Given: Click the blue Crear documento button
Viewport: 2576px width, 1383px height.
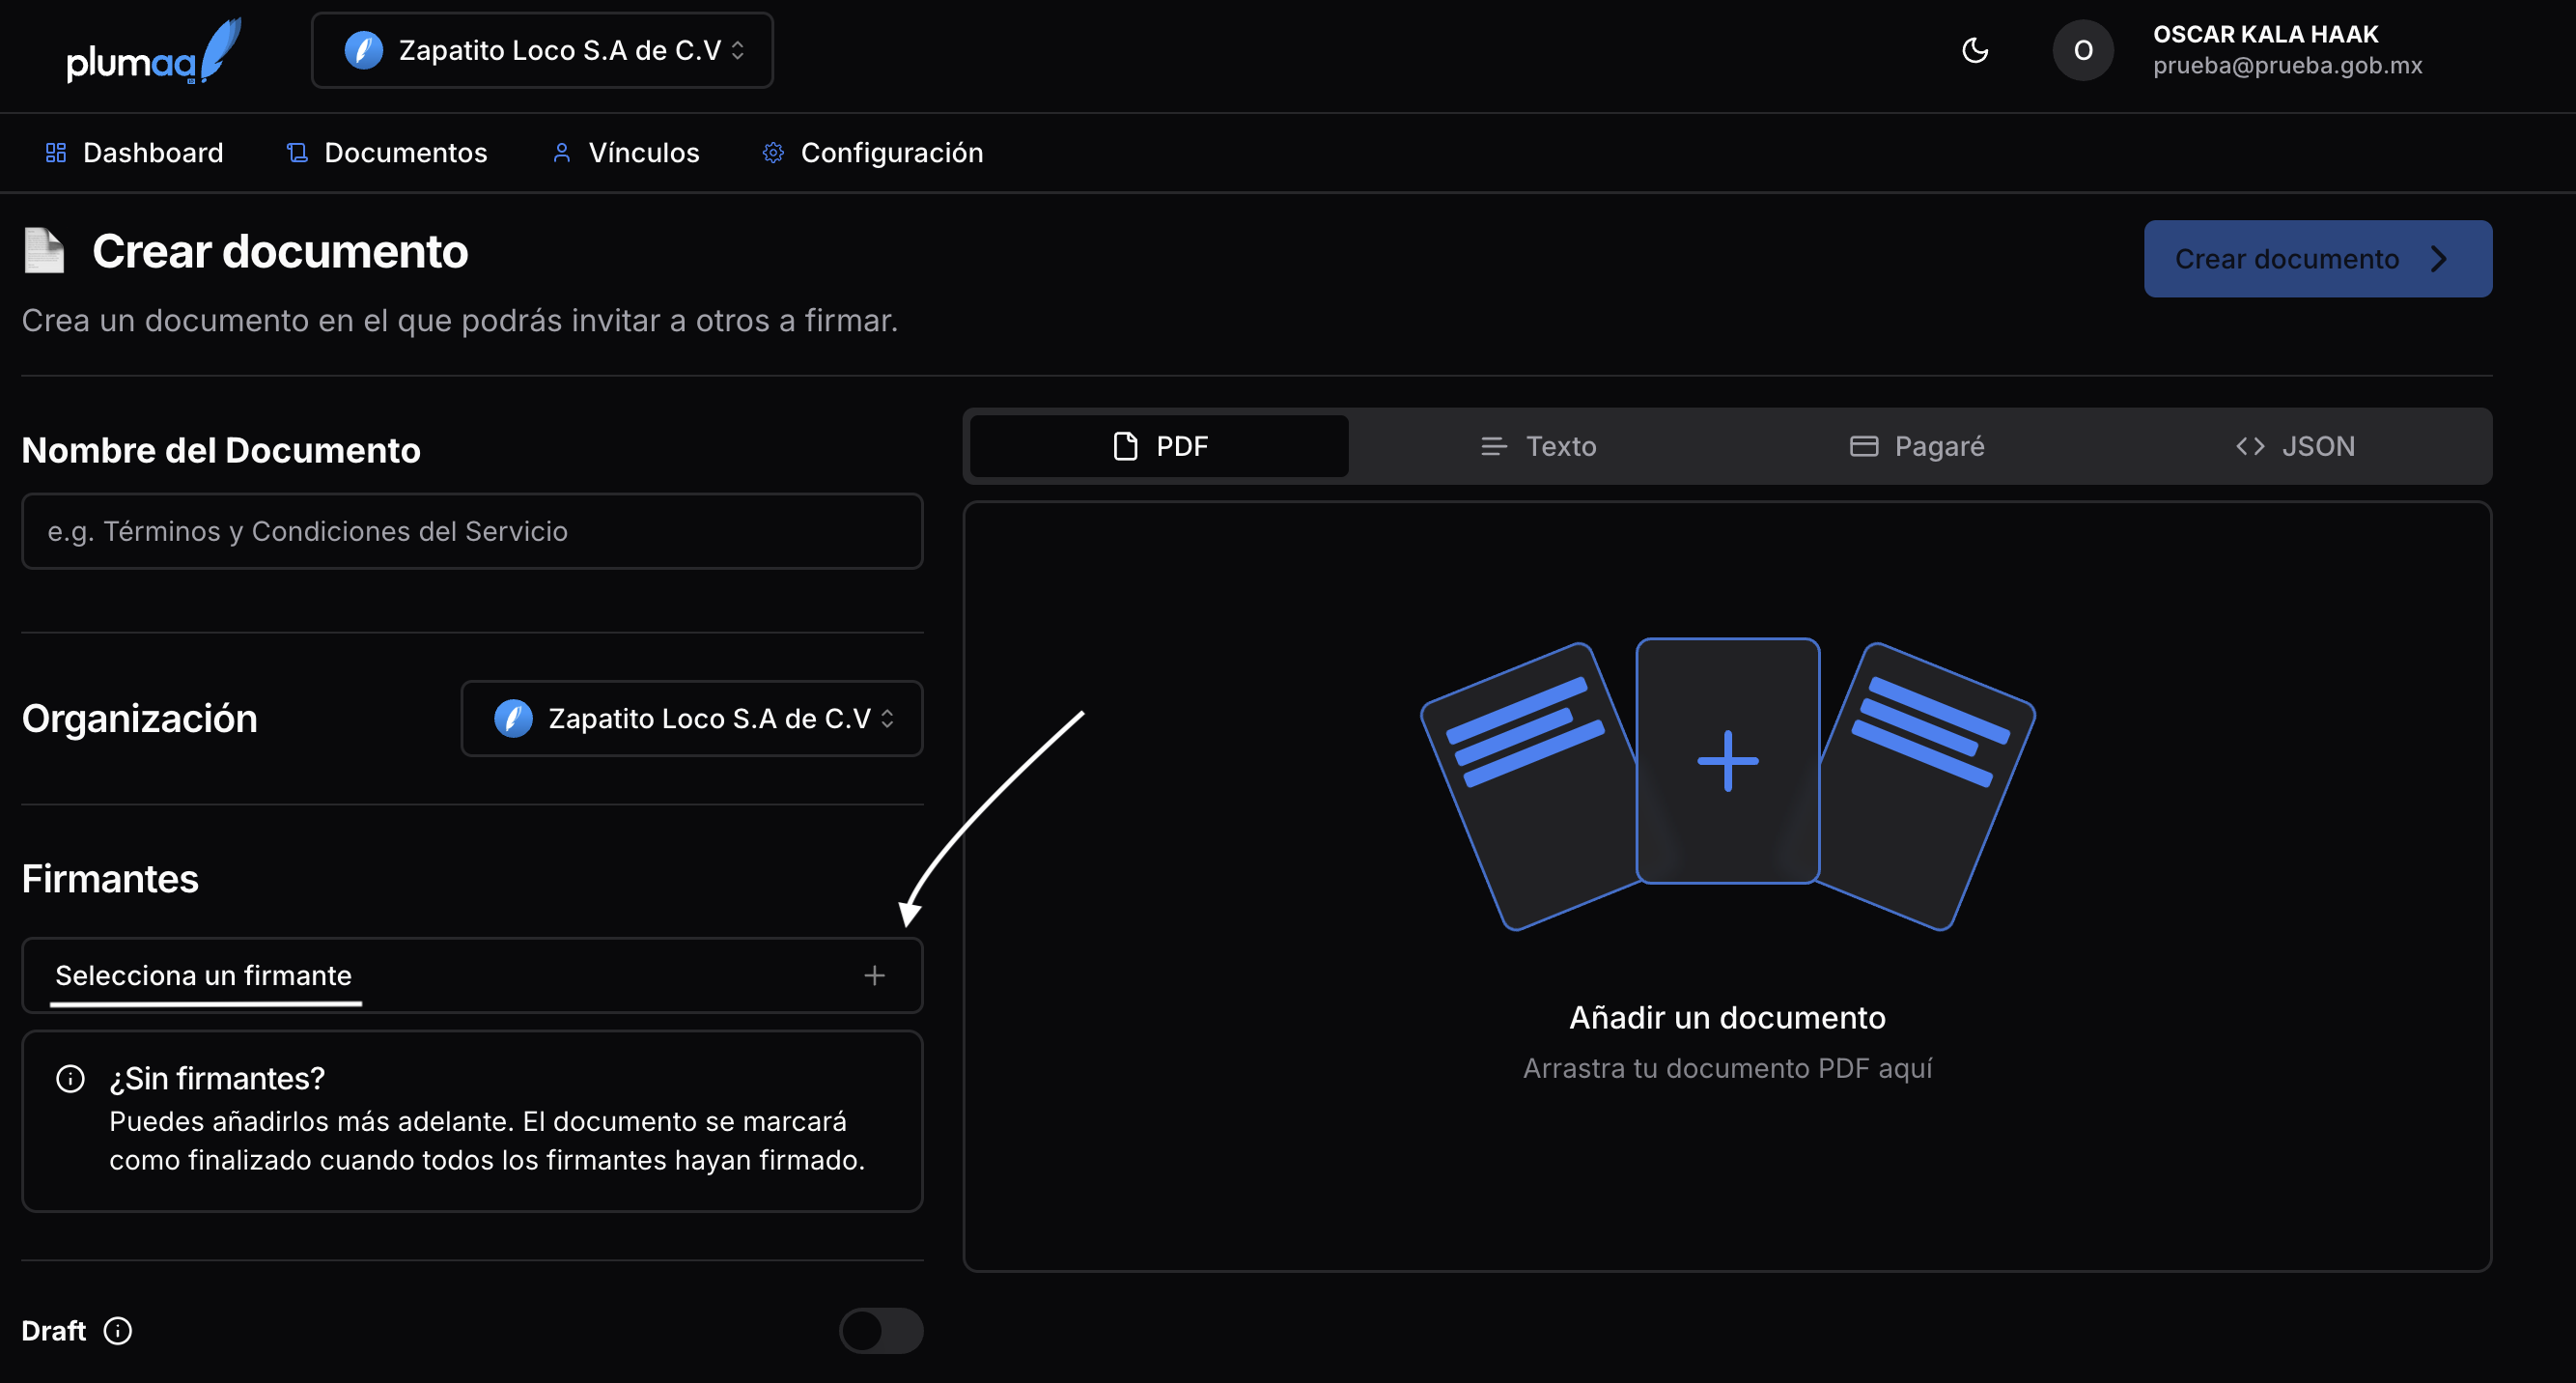Looking at the screenshot, I should (2316, 259).
